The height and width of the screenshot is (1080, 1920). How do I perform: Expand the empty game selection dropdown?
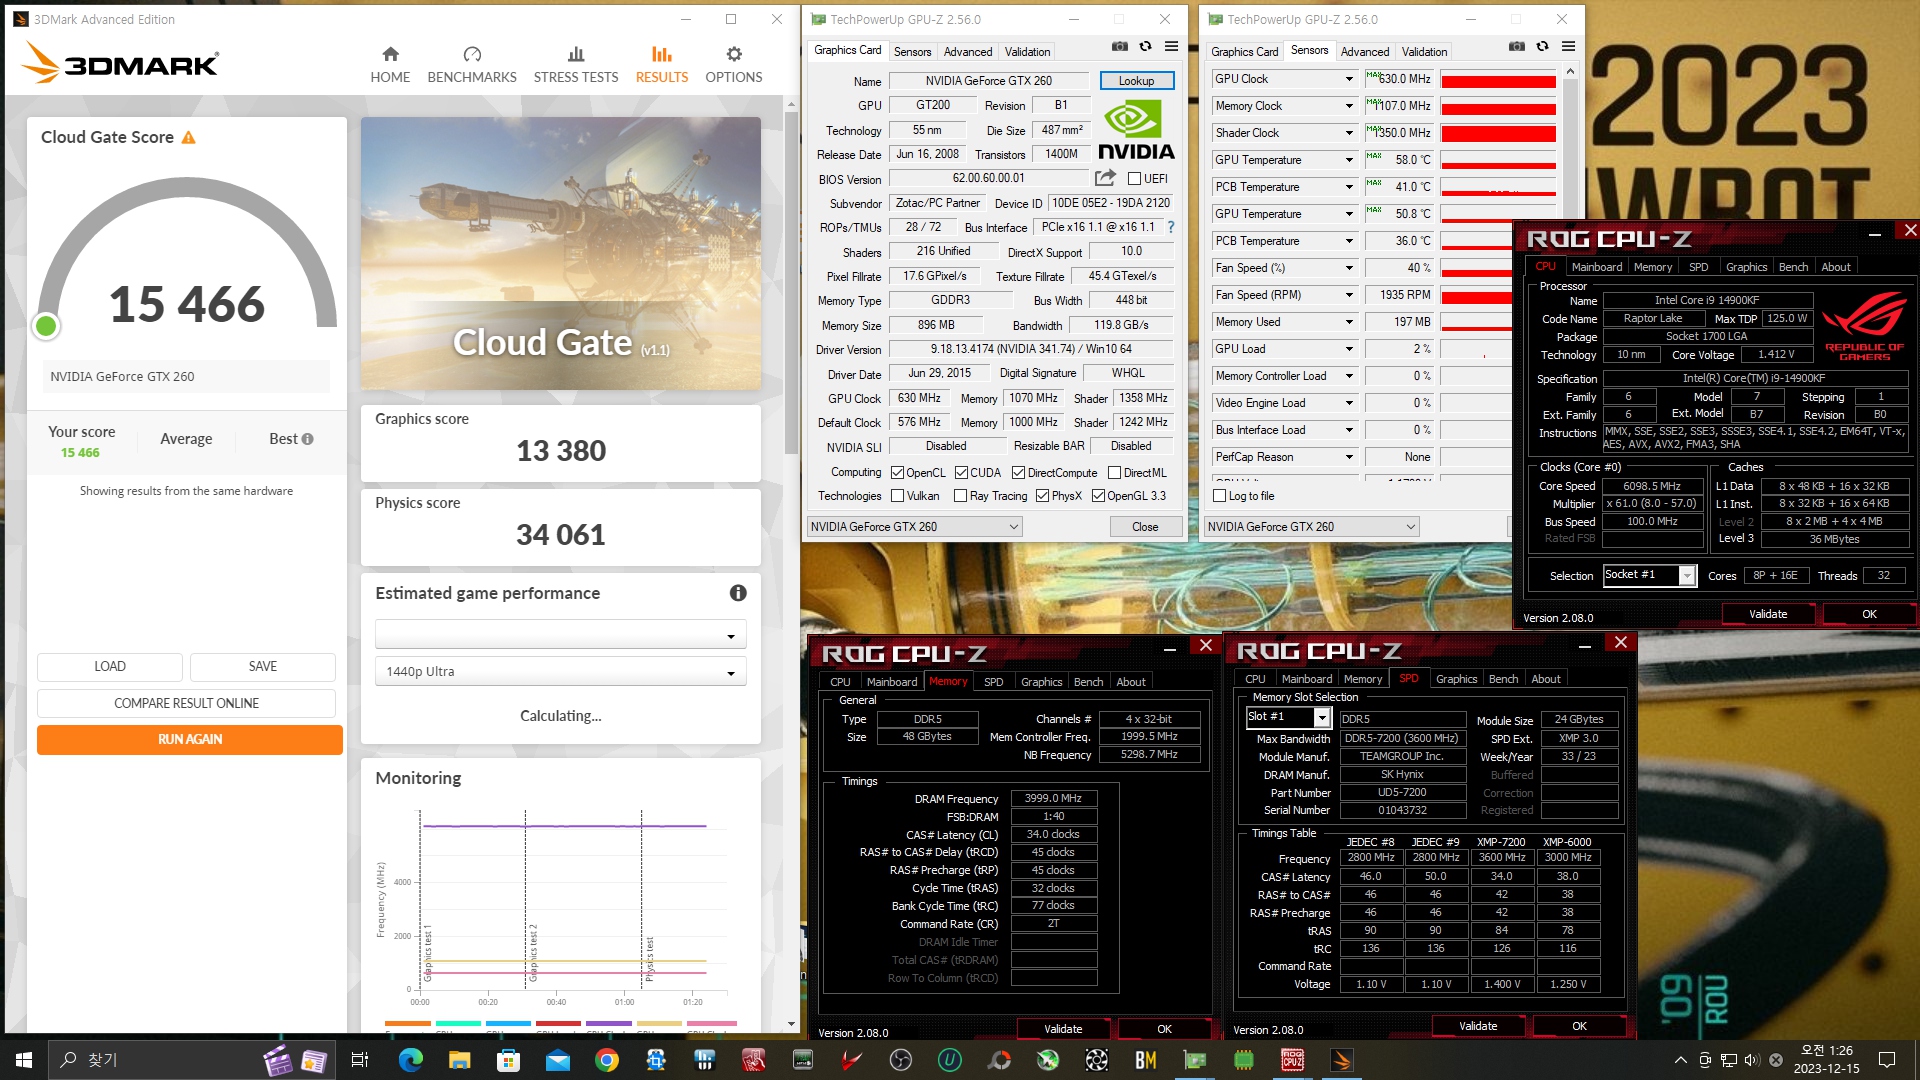(561, 635)
